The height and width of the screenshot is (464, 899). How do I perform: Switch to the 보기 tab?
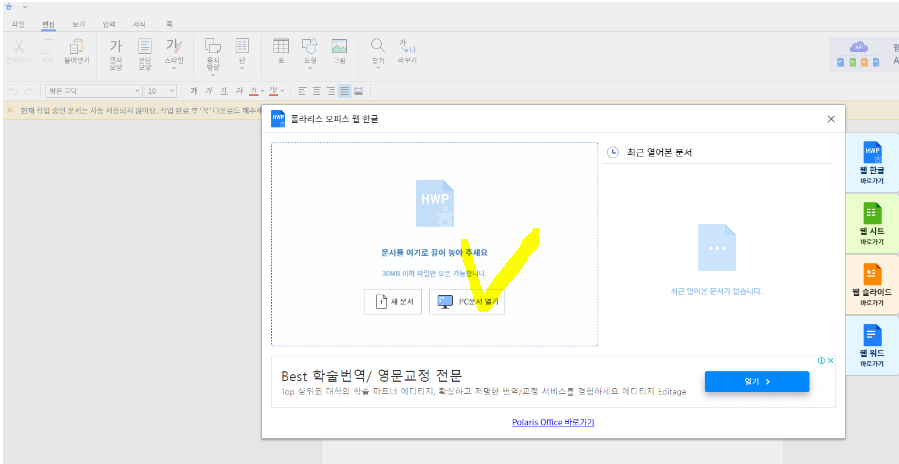[x=79, y=25]
